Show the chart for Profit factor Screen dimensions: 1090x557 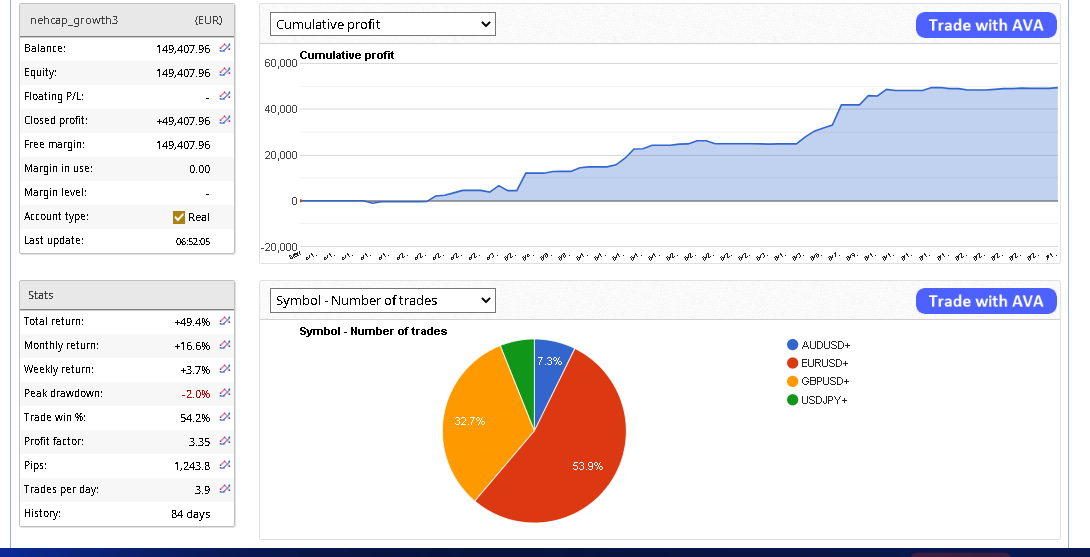coord(225,441)
